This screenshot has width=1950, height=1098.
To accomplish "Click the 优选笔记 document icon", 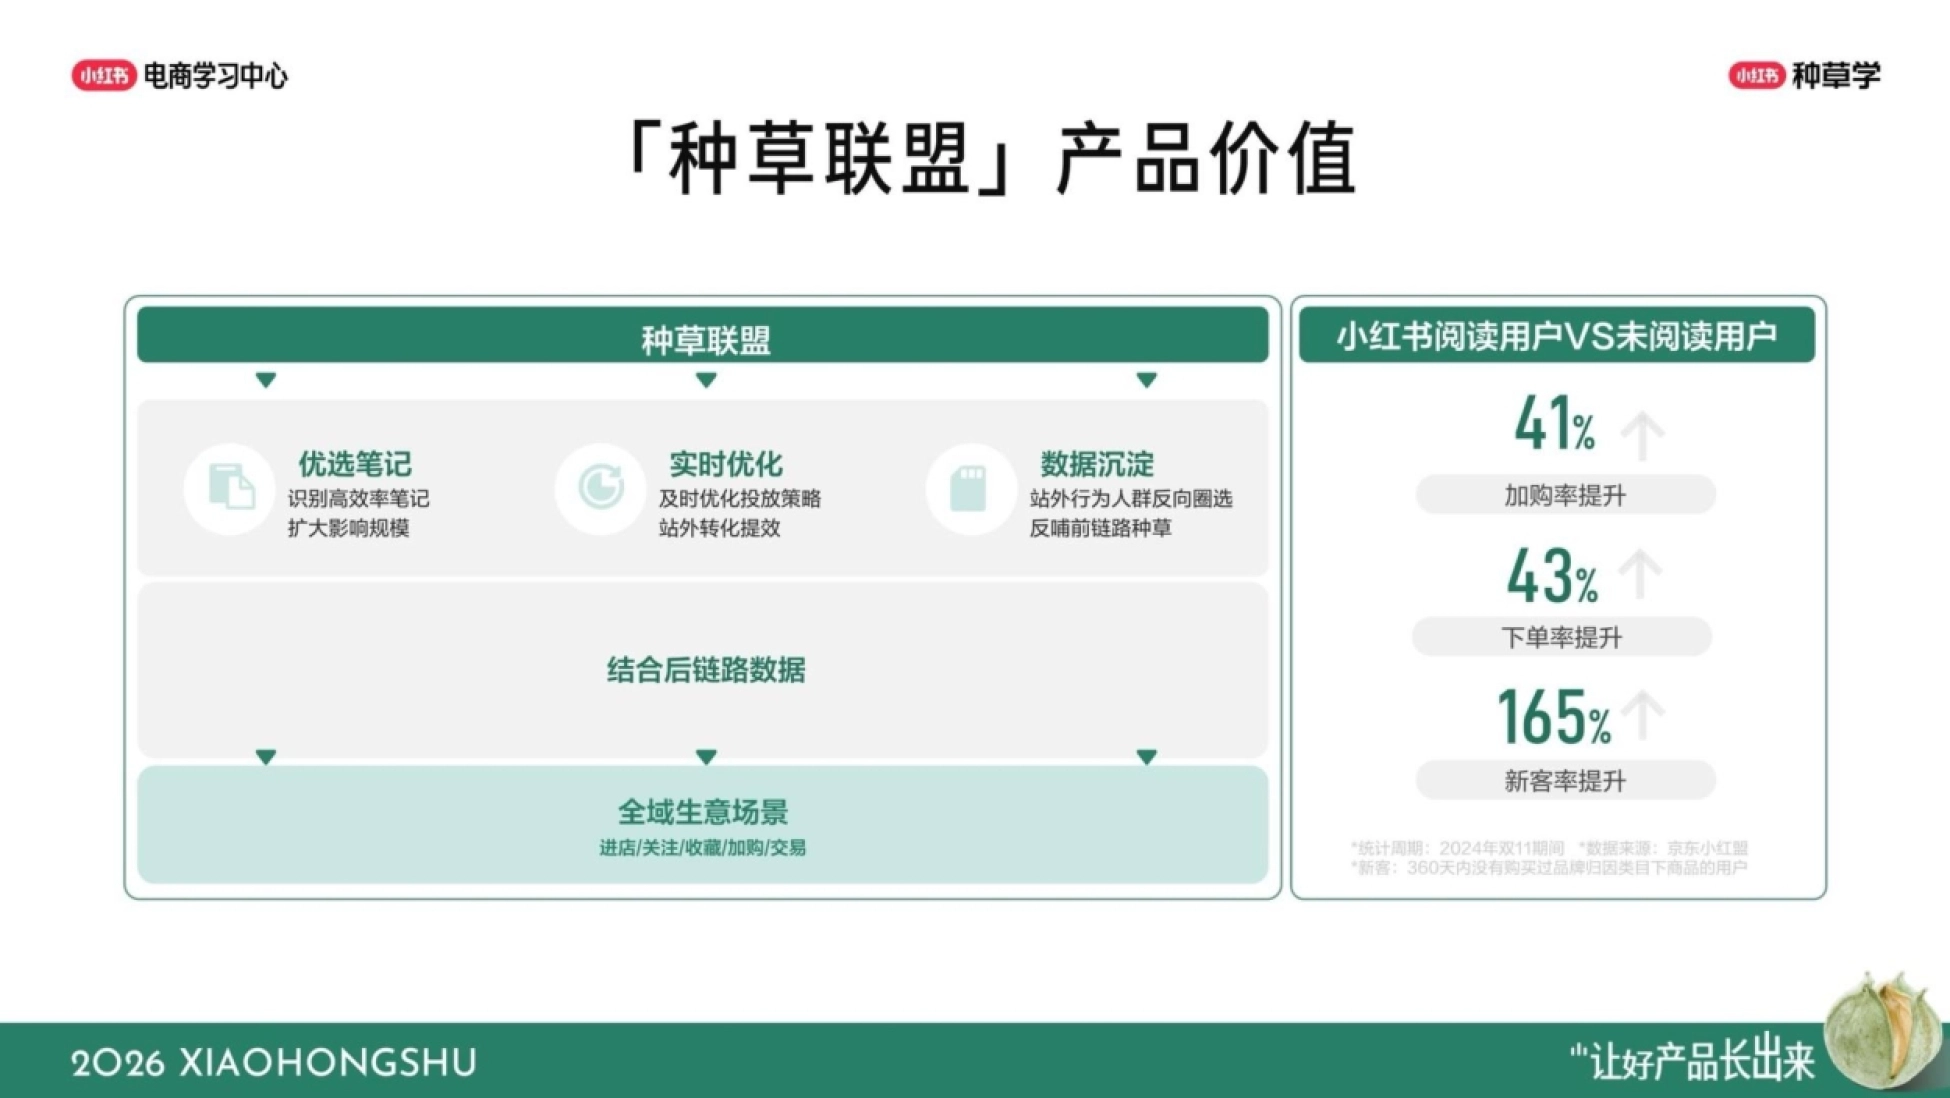I will pyautogui.click(x=230, y=488).
